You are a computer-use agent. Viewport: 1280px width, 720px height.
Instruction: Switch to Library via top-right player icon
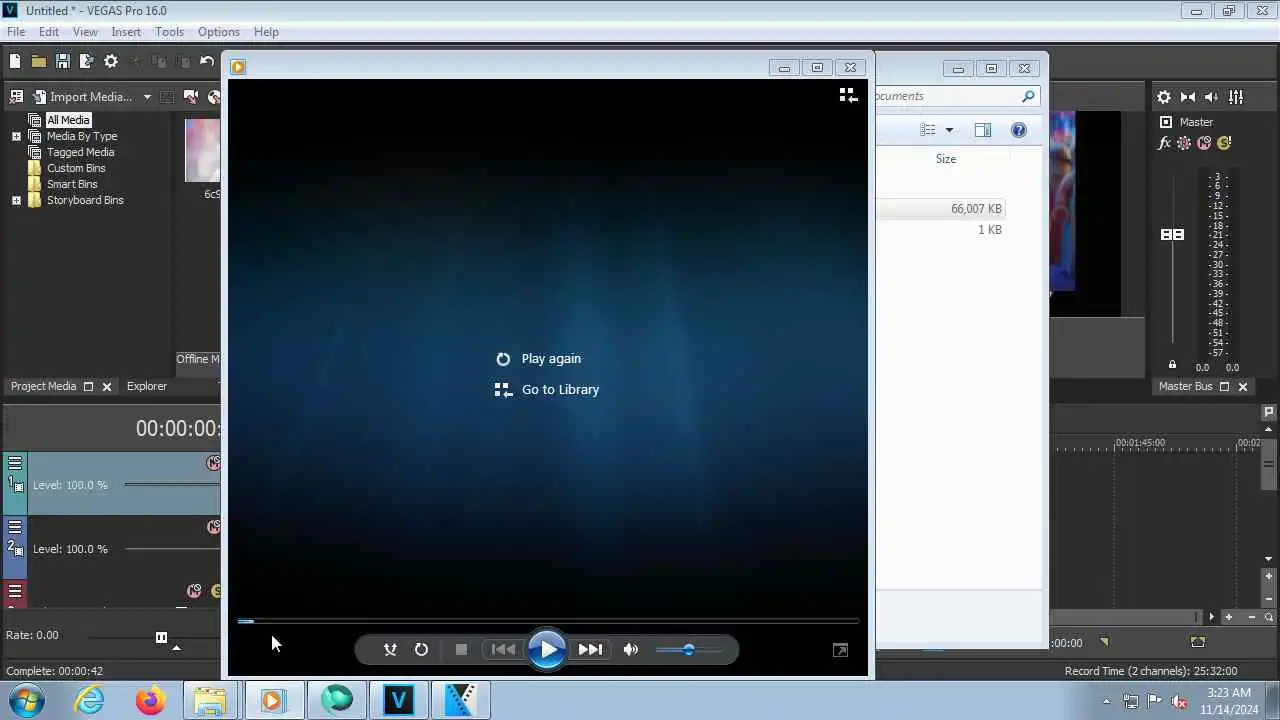click(848, 95)
